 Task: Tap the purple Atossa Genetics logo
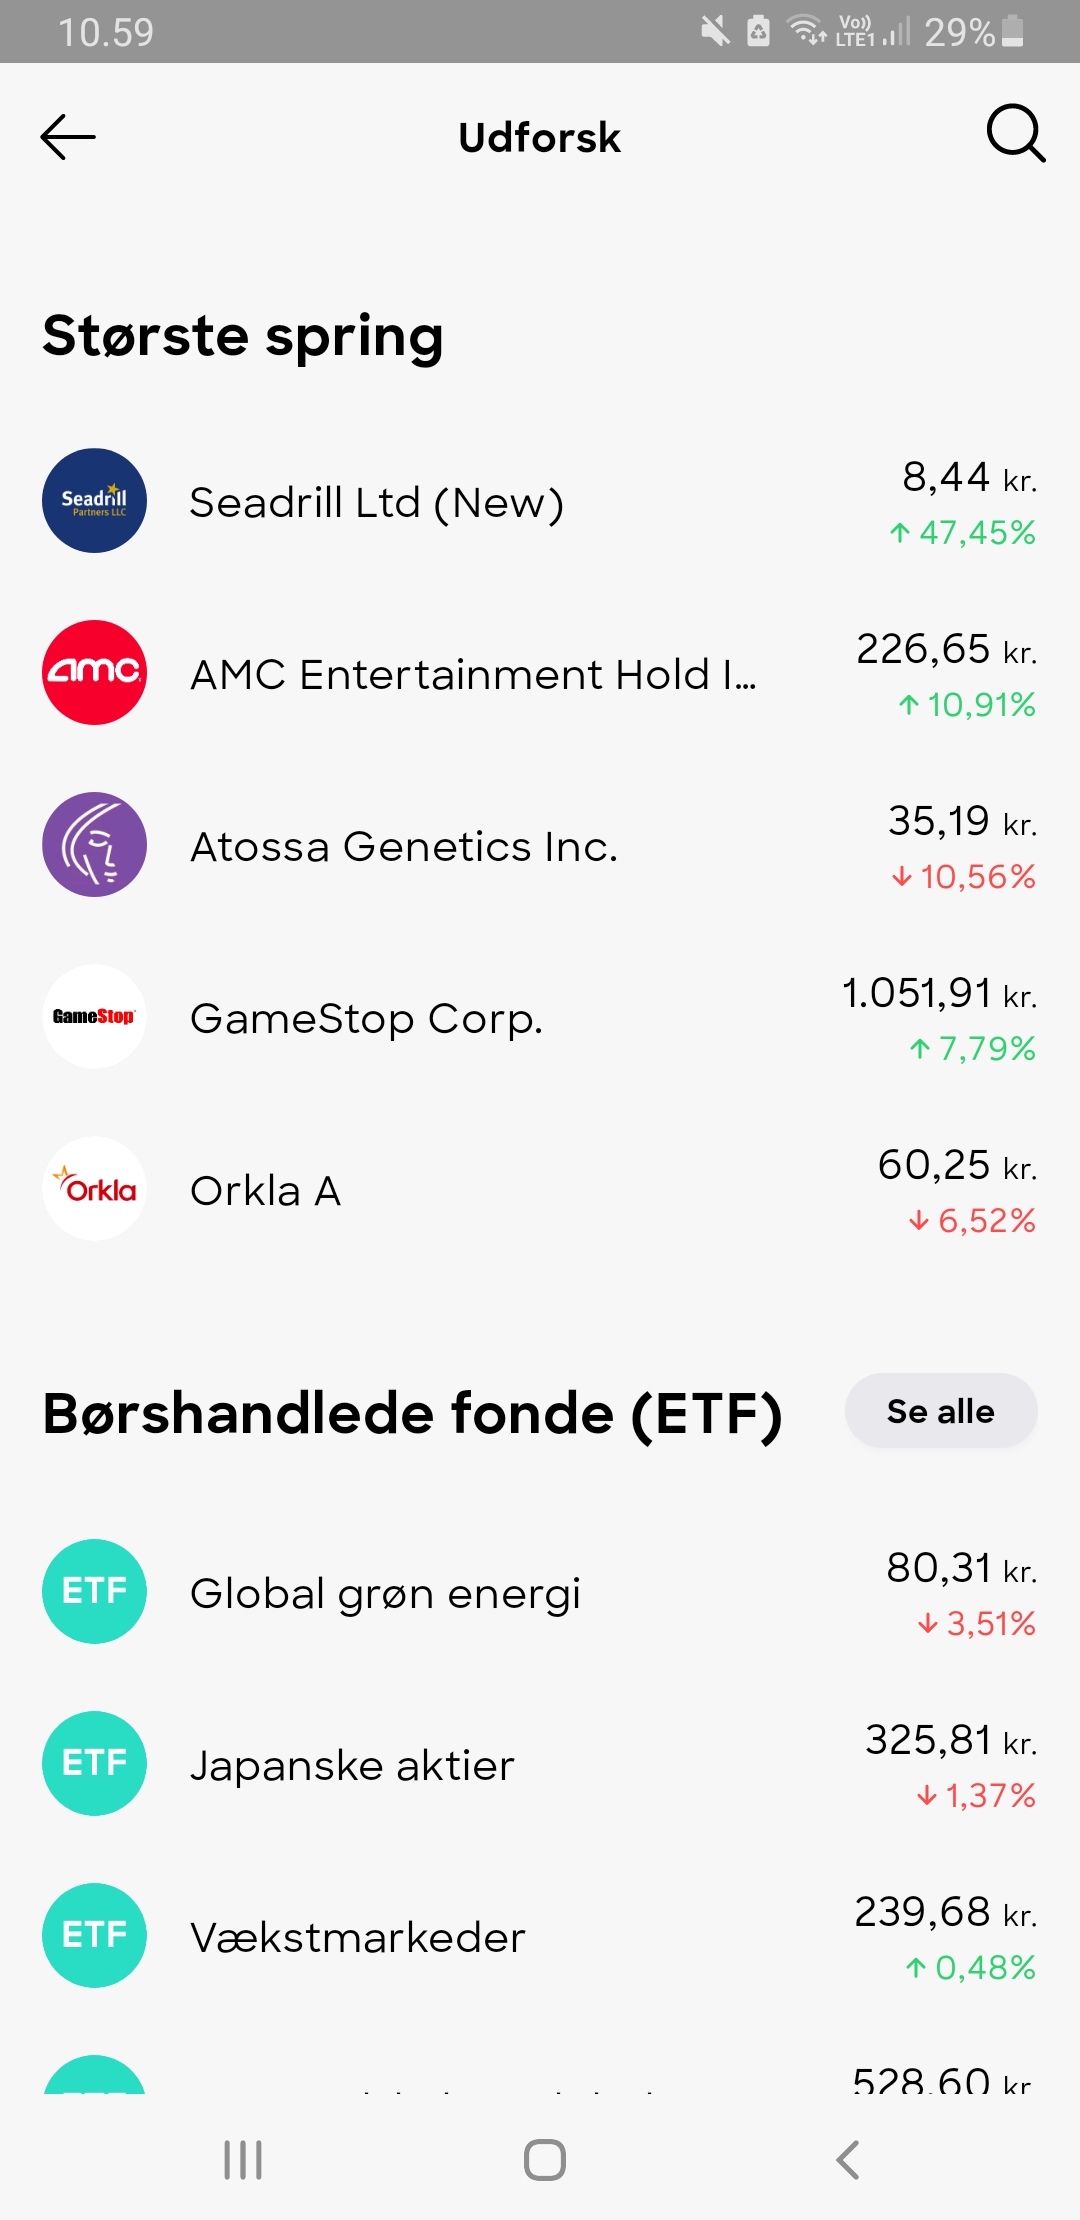click(x=94, y=845)
